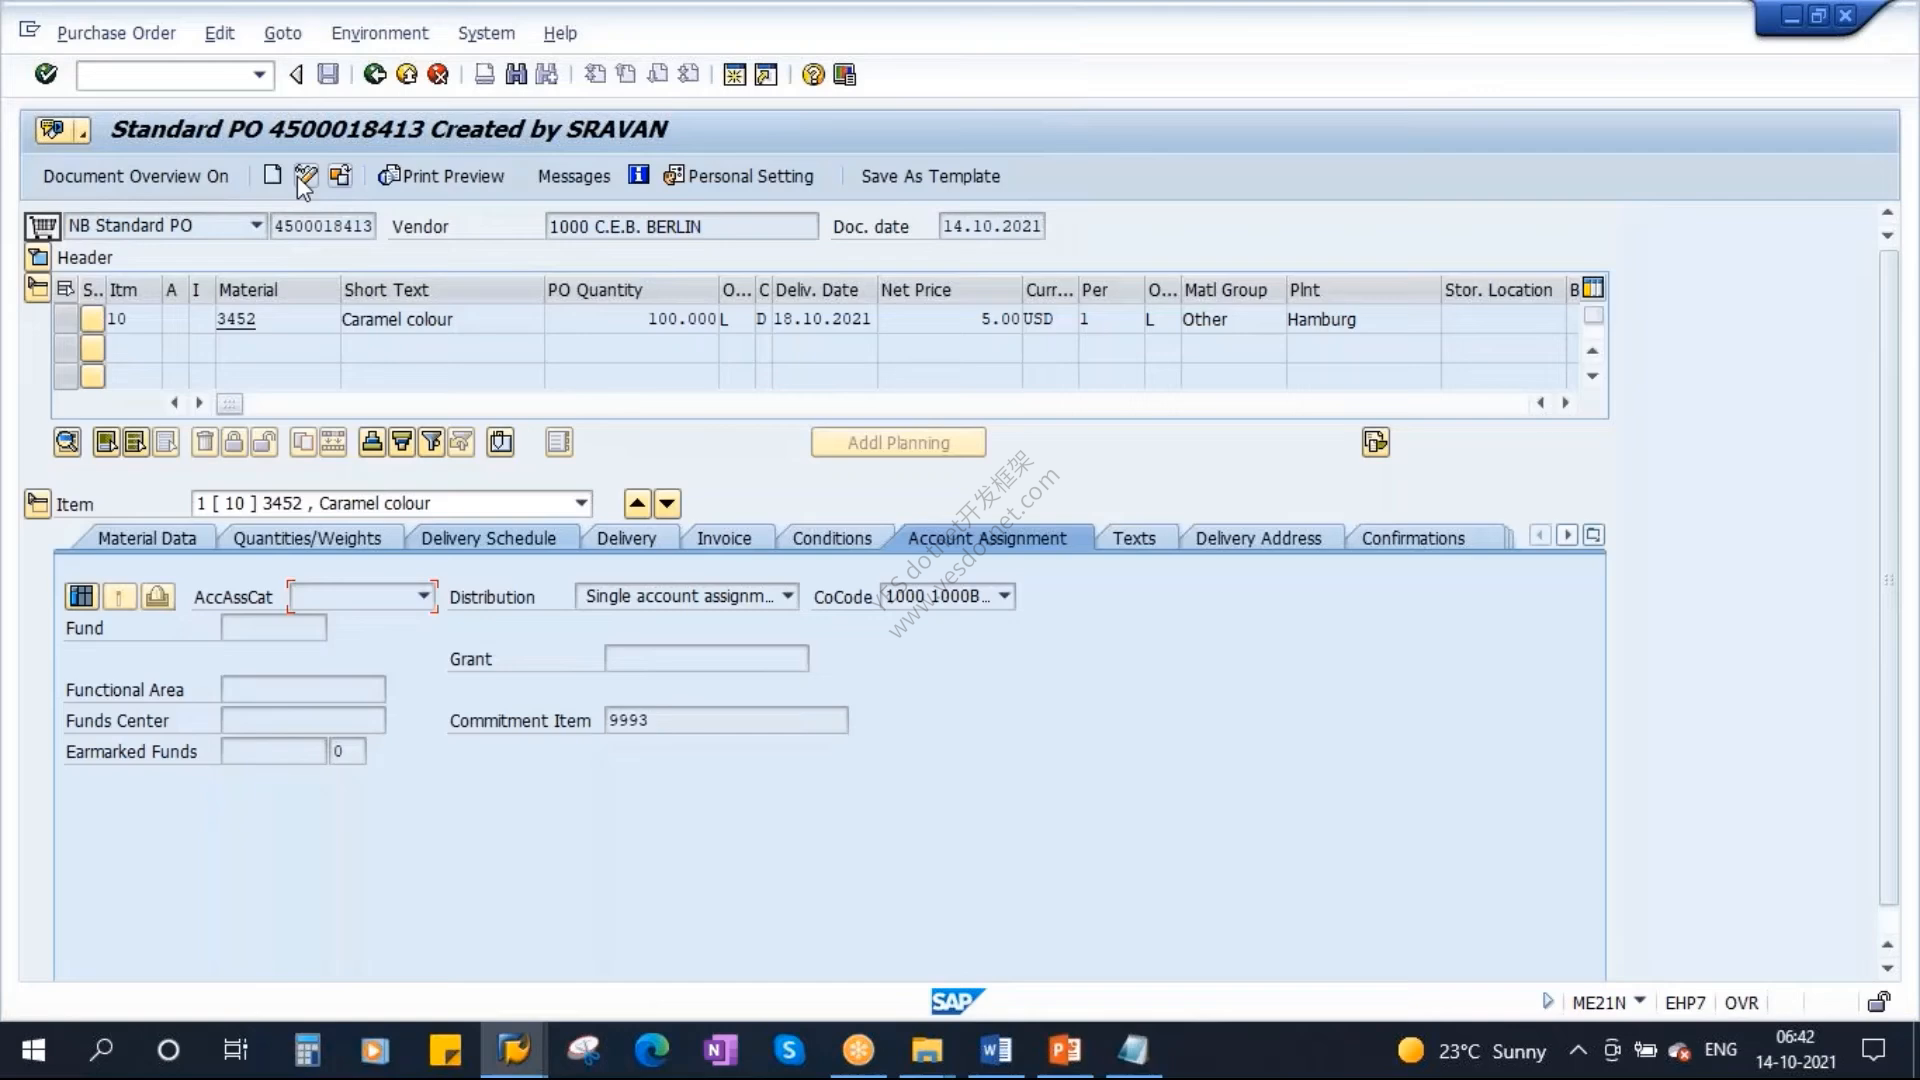Click the Create new document icon

pos(272,175)
